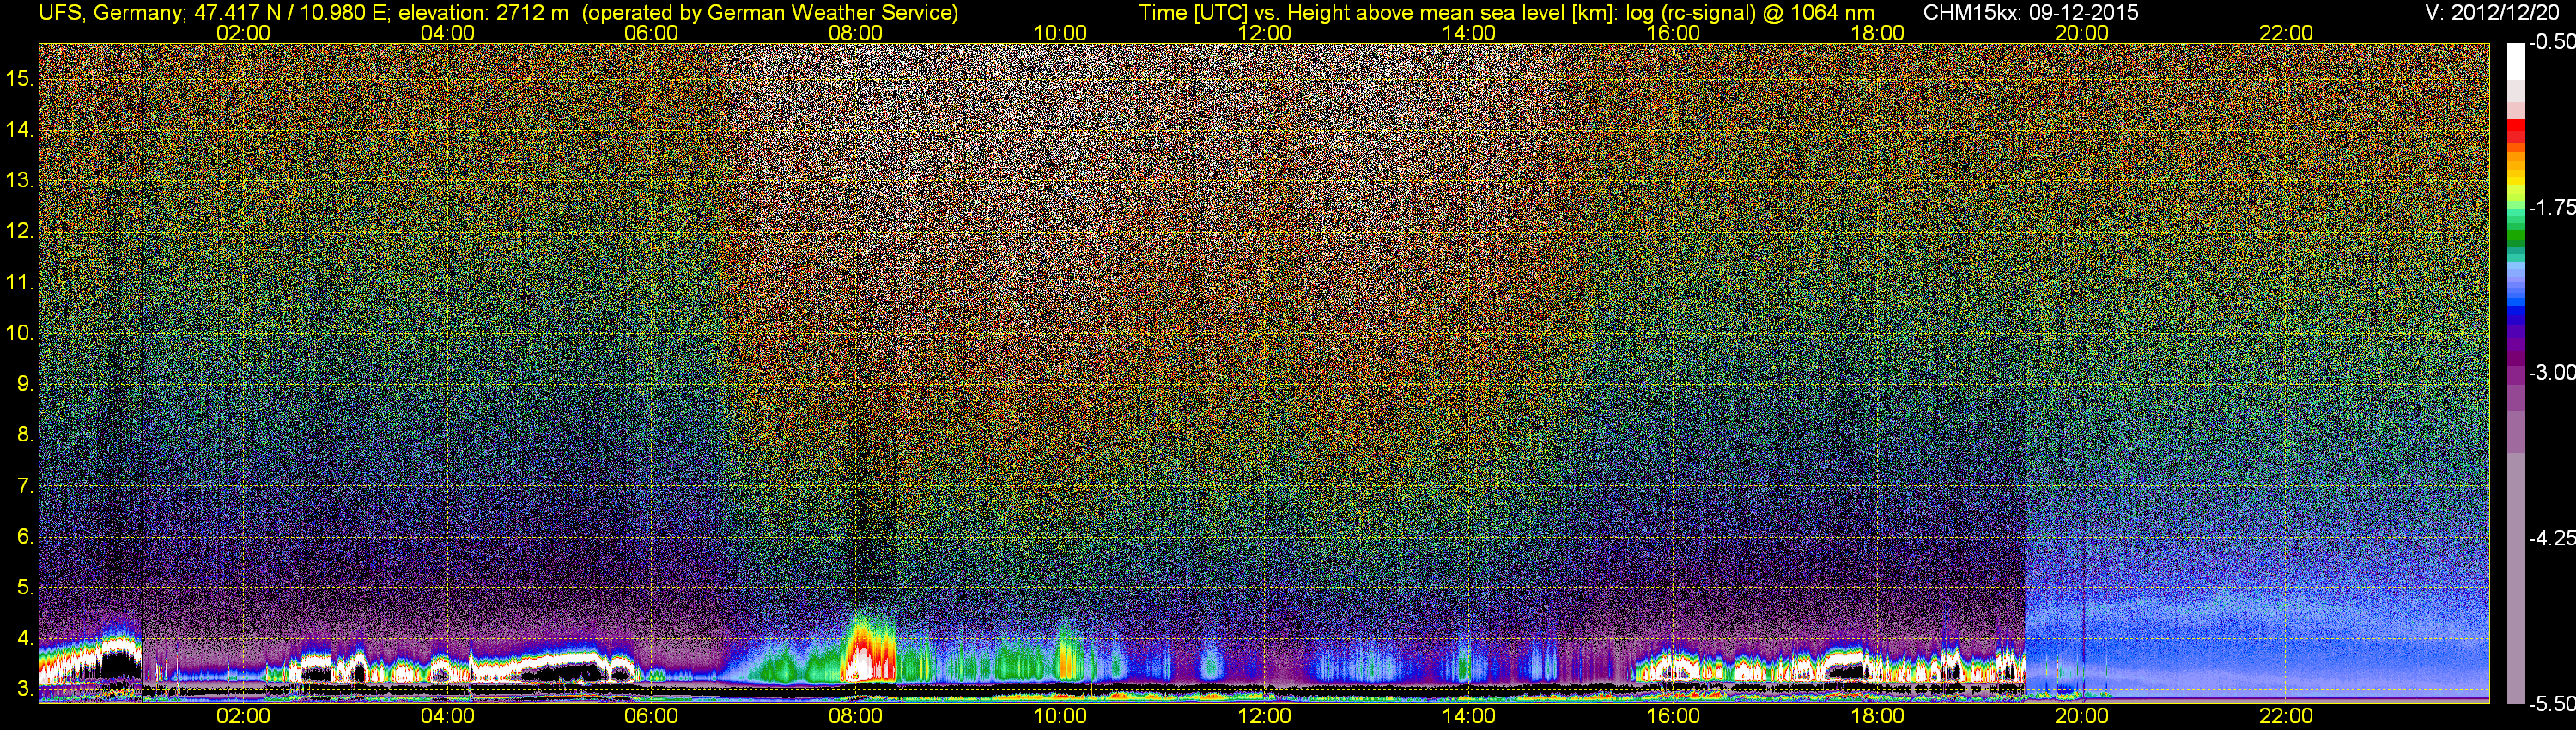
Task: Click the bottom axis time label 18:00
Action: [1877, 716]
